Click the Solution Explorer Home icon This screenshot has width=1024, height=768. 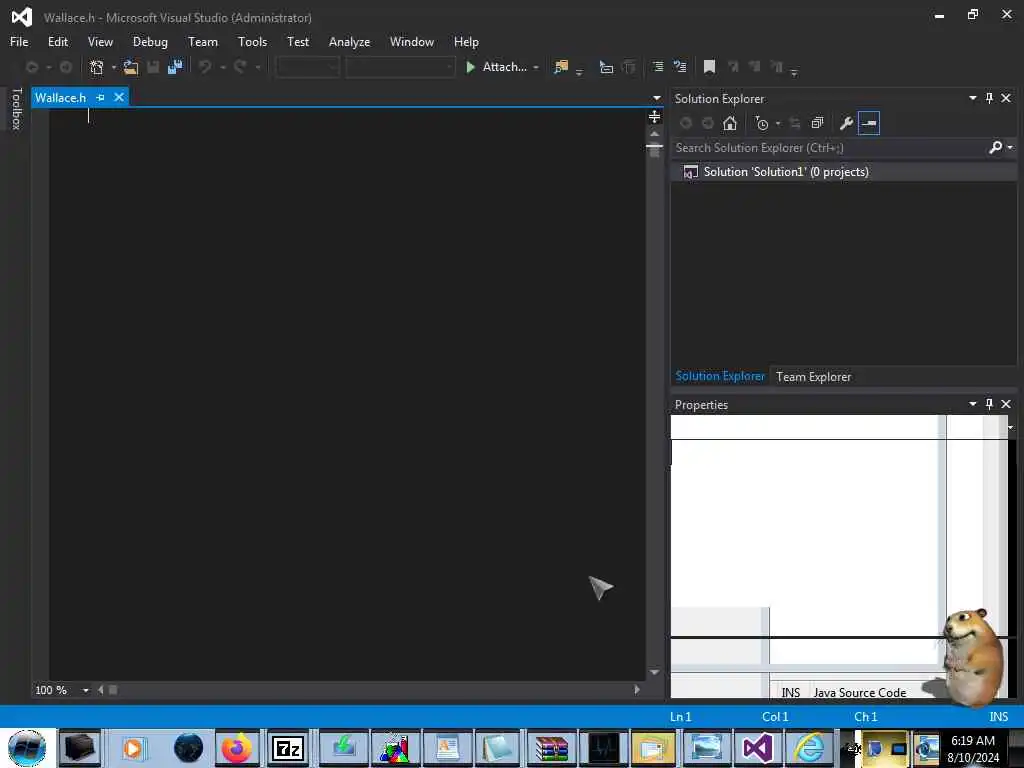pyautogui.click(x=729, y=123)
